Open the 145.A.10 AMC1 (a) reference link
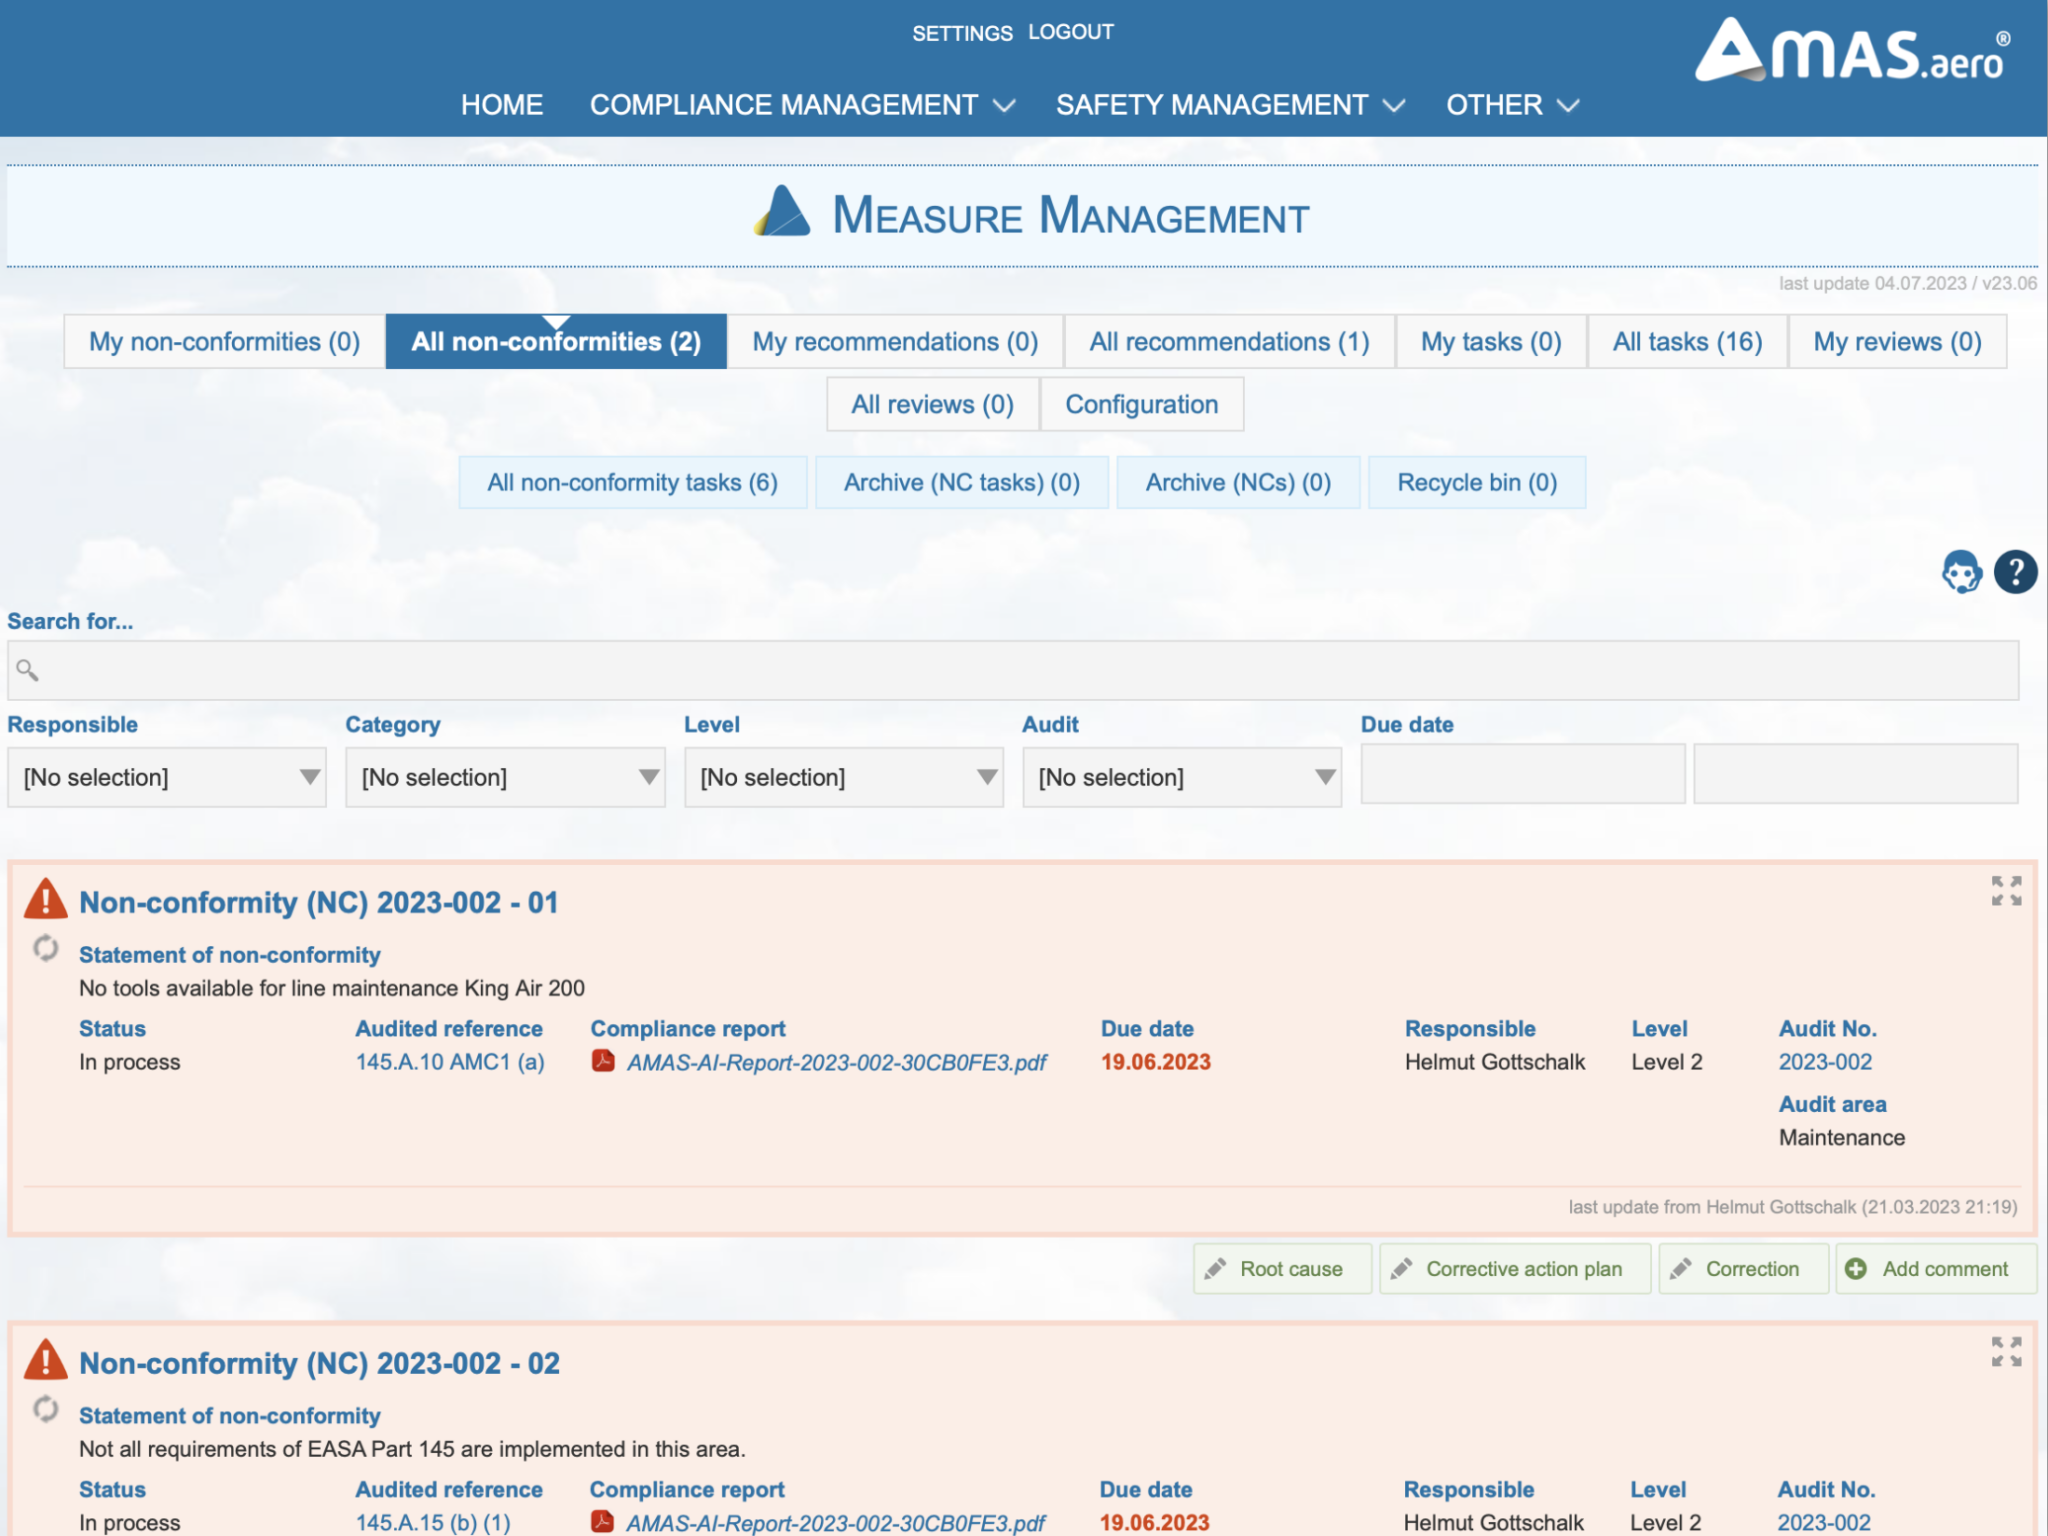This screenshot has height=1536, width=2048. click(x=450, y=1062)
